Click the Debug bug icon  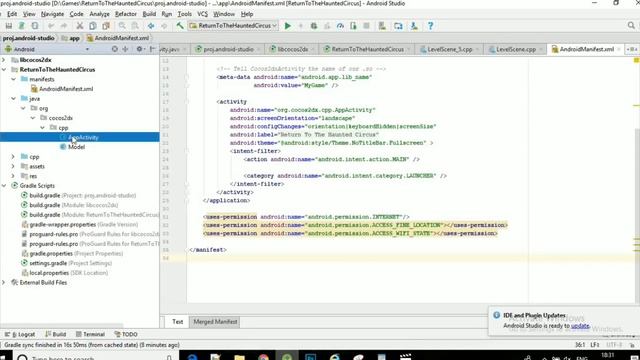(314, 26)
